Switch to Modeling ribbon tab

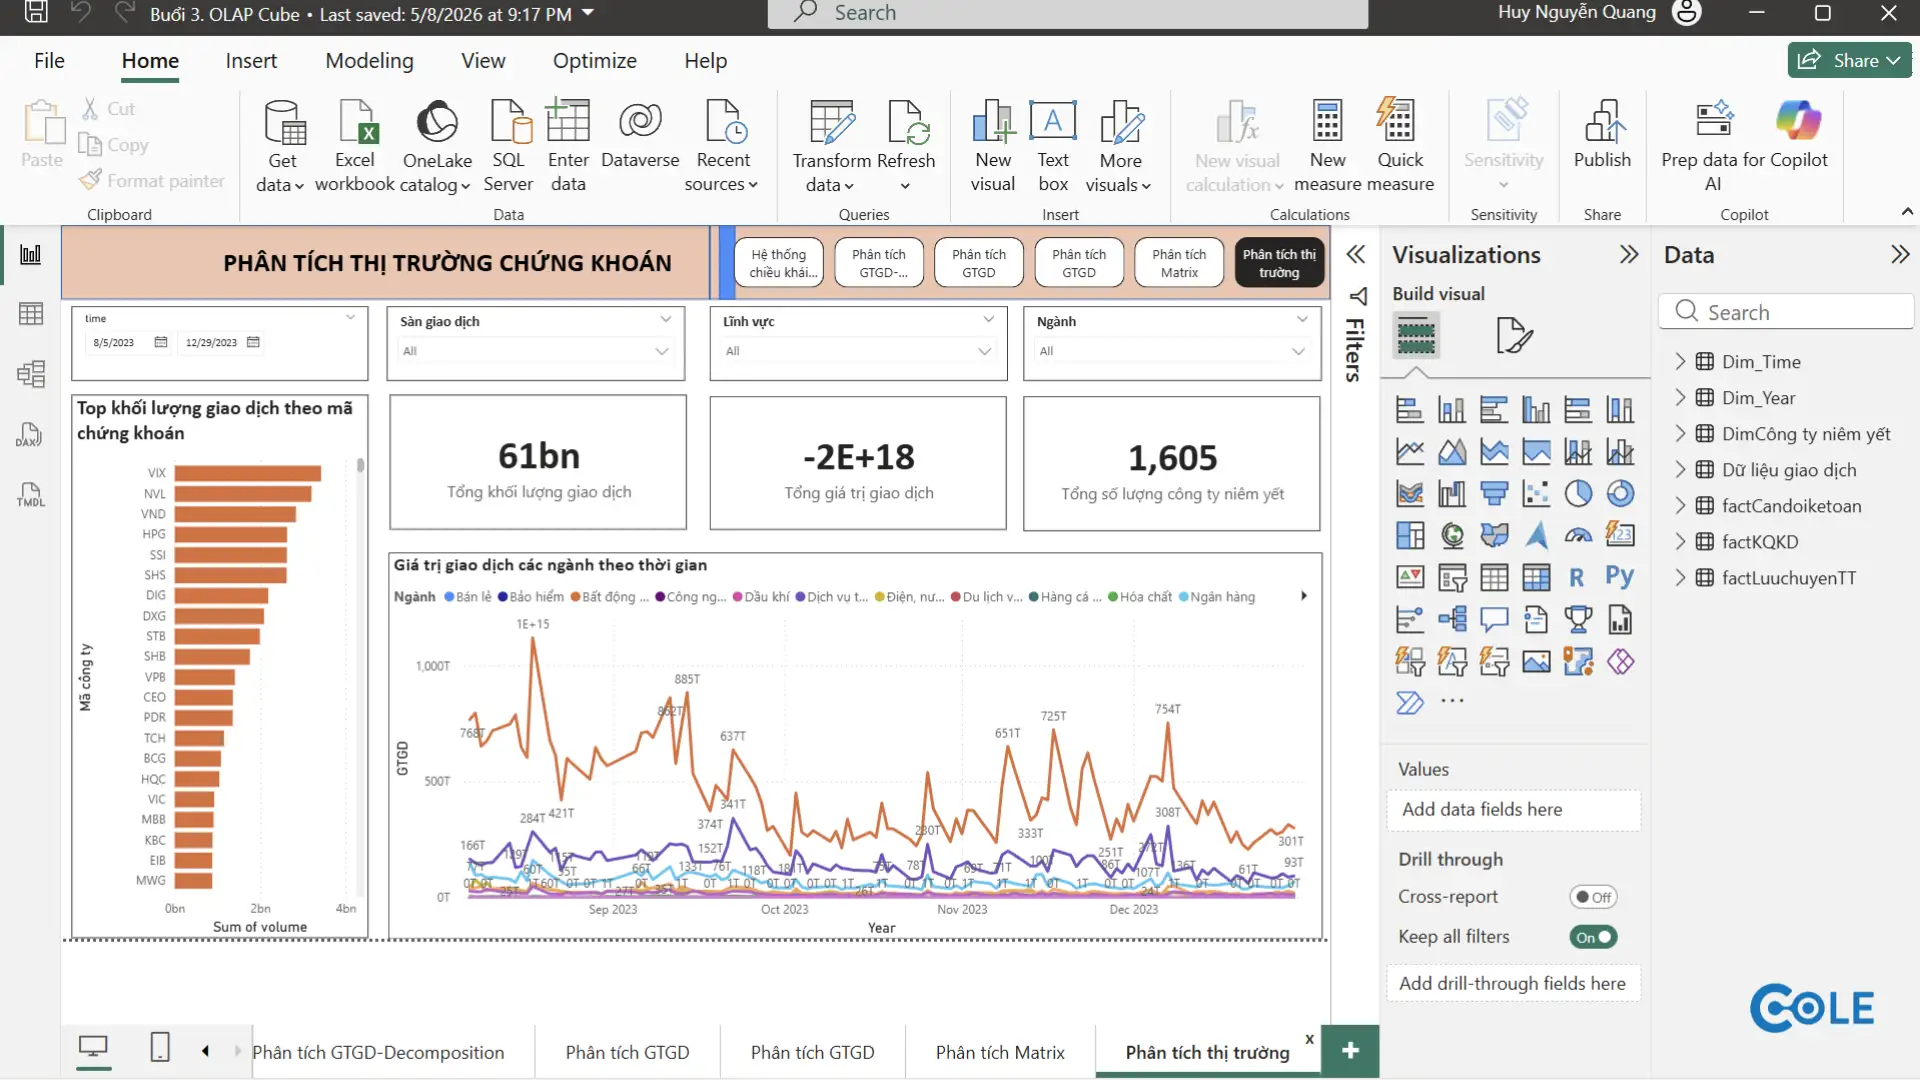pyautogui.click(x=369, y=60)
